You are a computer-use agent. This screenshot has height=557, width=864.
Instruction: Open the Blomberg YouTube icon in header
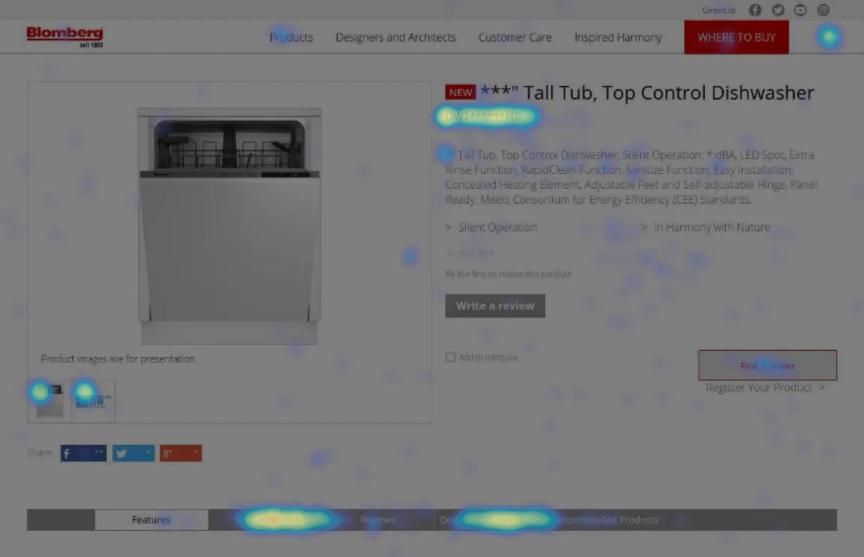(x=800, y=10)
